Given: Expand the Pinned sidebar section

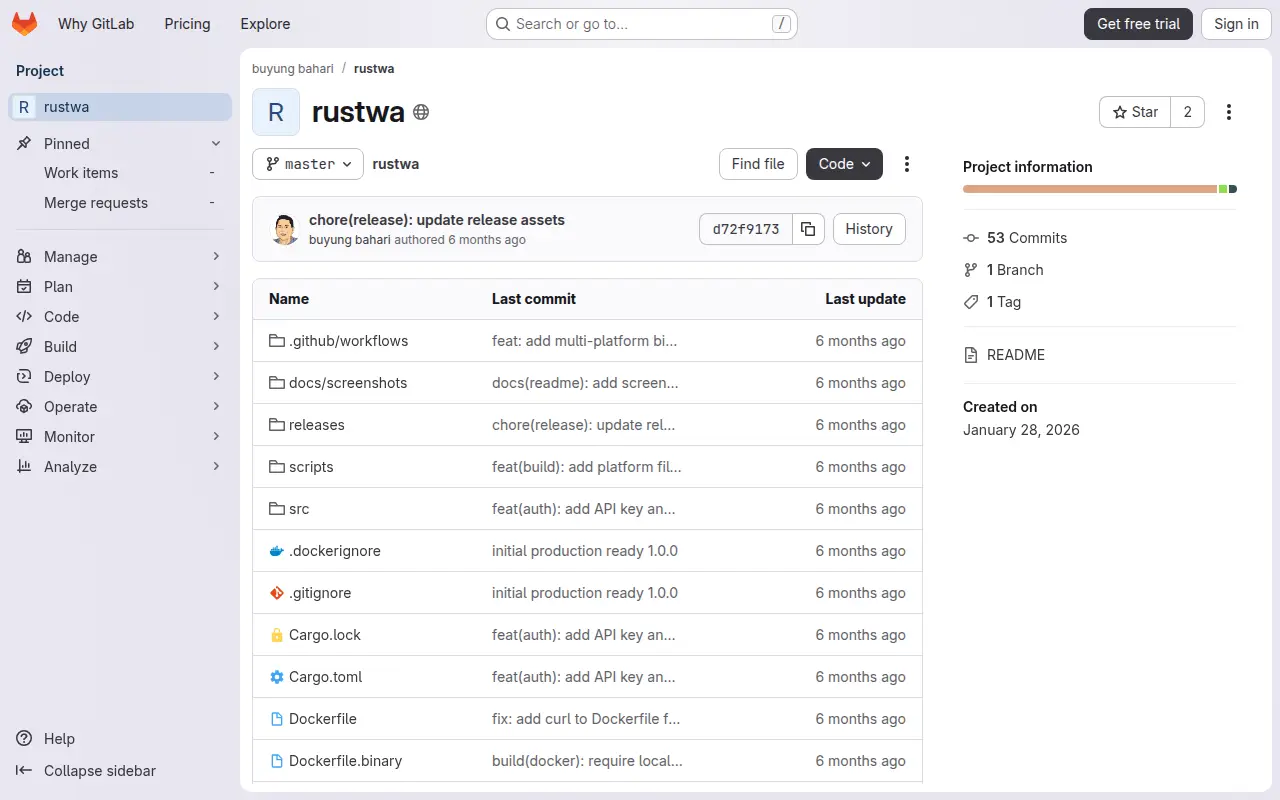Looking at the screenshot, I should [x=120, y=144].
